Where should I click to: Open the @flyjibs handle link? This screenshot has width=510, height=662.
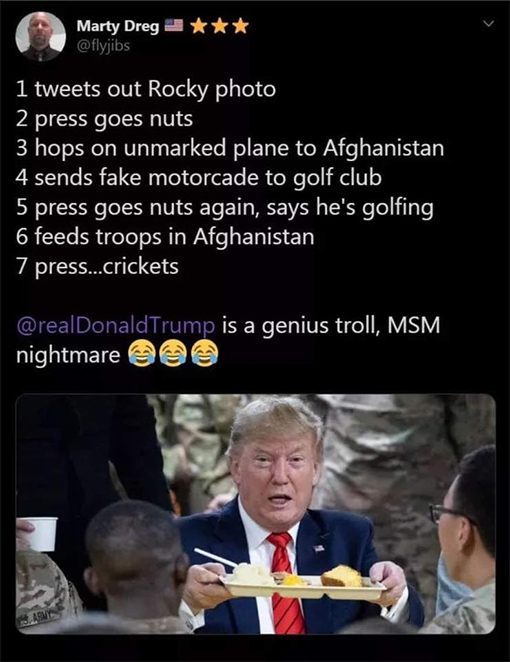(103, 45)
